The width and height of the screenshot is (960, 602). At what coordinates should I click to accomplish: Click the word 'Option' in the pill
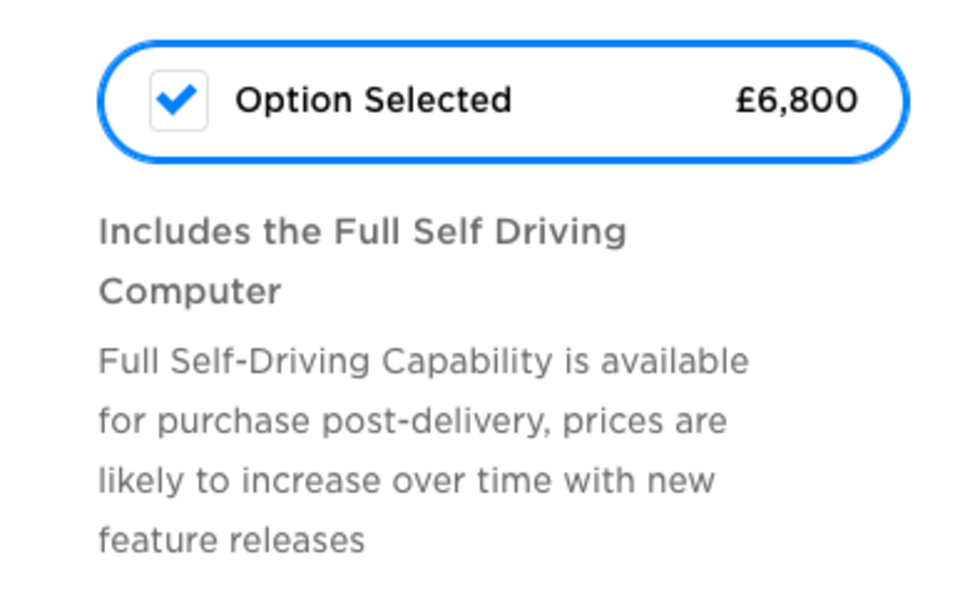[x=293, y=101]
